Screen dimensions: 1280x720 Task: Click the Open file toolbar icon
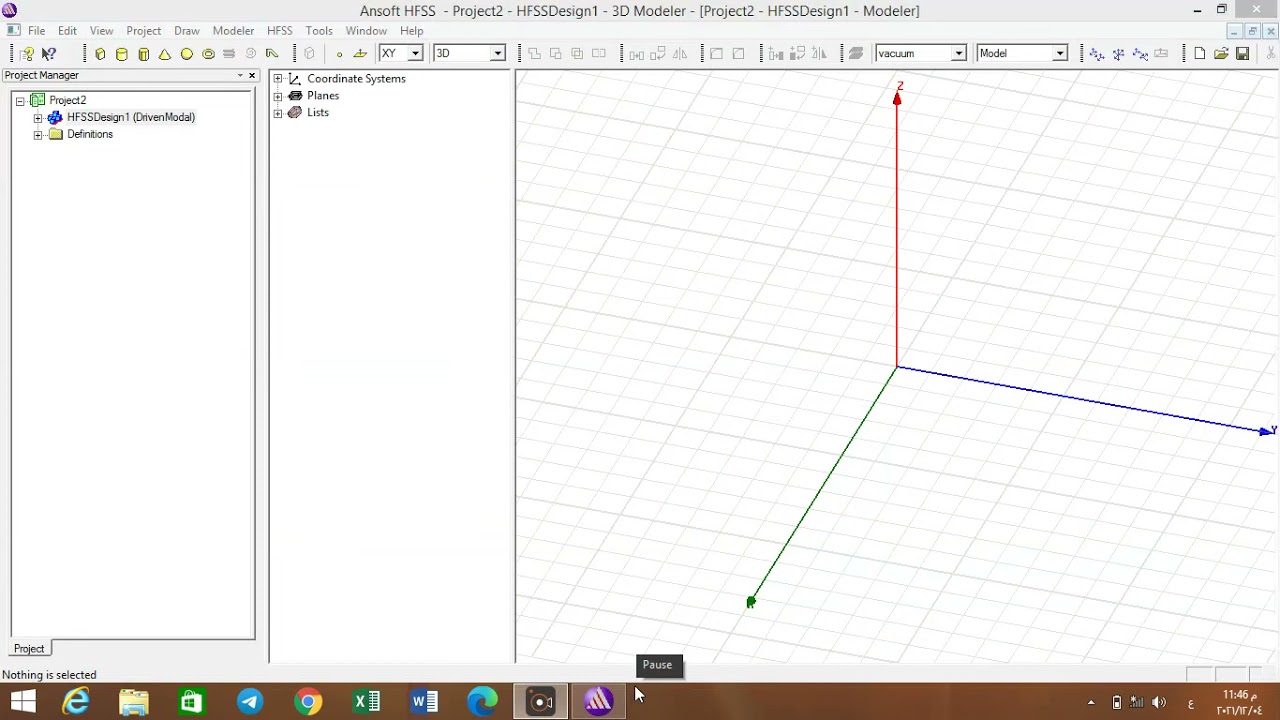click(1221, 54)
